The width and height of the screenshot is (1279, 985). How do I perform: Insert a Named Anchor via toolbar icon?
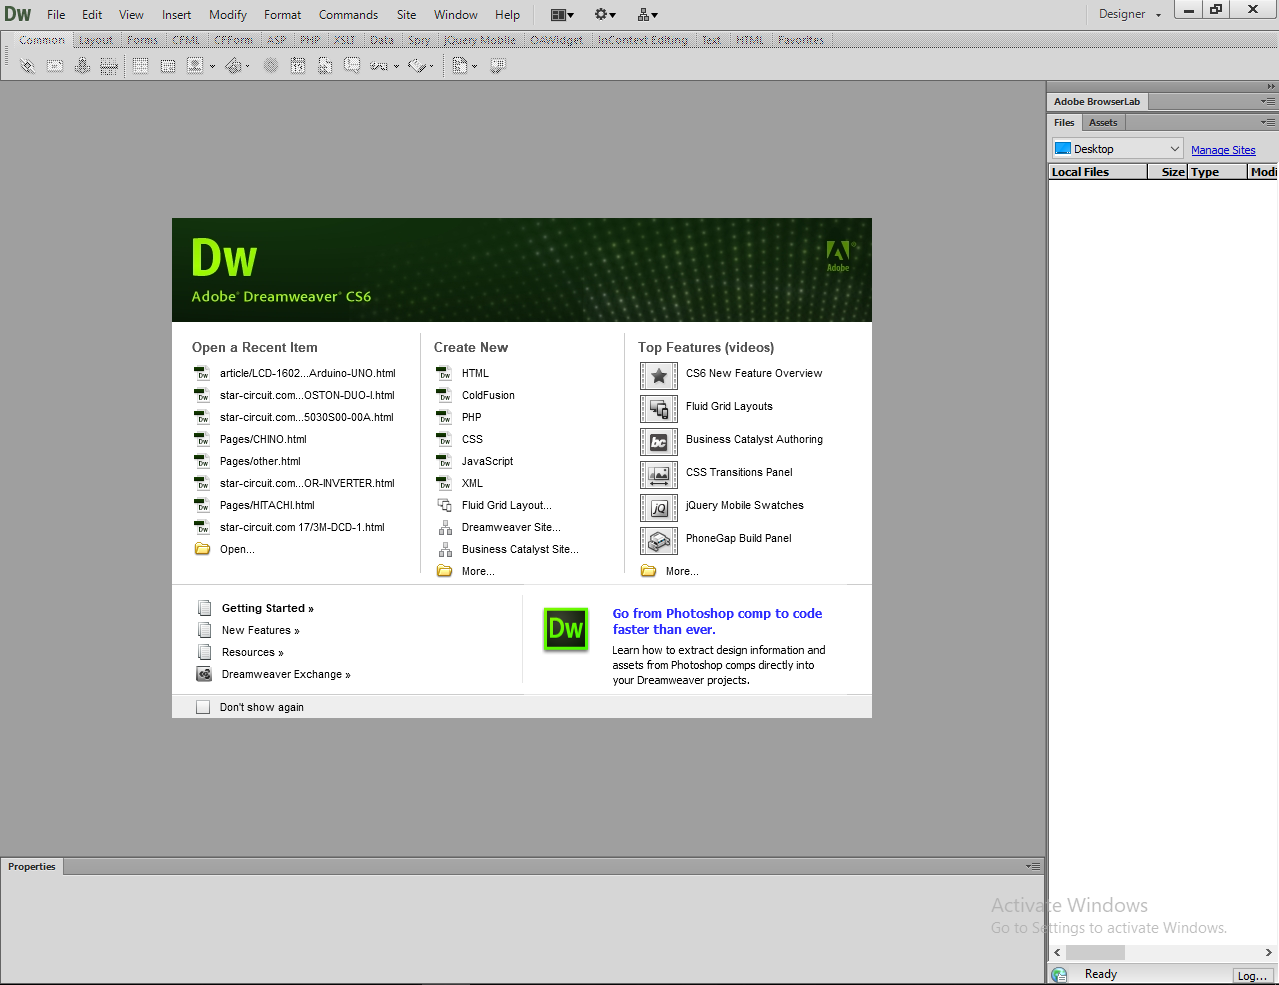click(x=82, y=66)
